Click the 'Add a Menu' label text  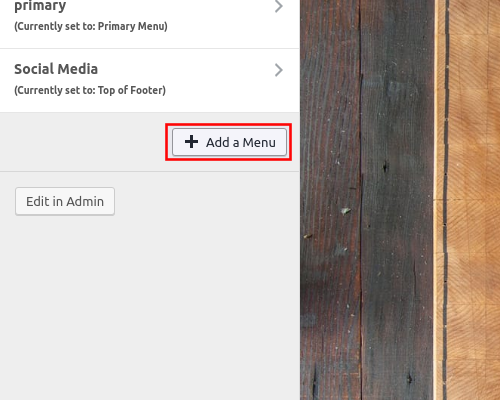click(241, 142)
